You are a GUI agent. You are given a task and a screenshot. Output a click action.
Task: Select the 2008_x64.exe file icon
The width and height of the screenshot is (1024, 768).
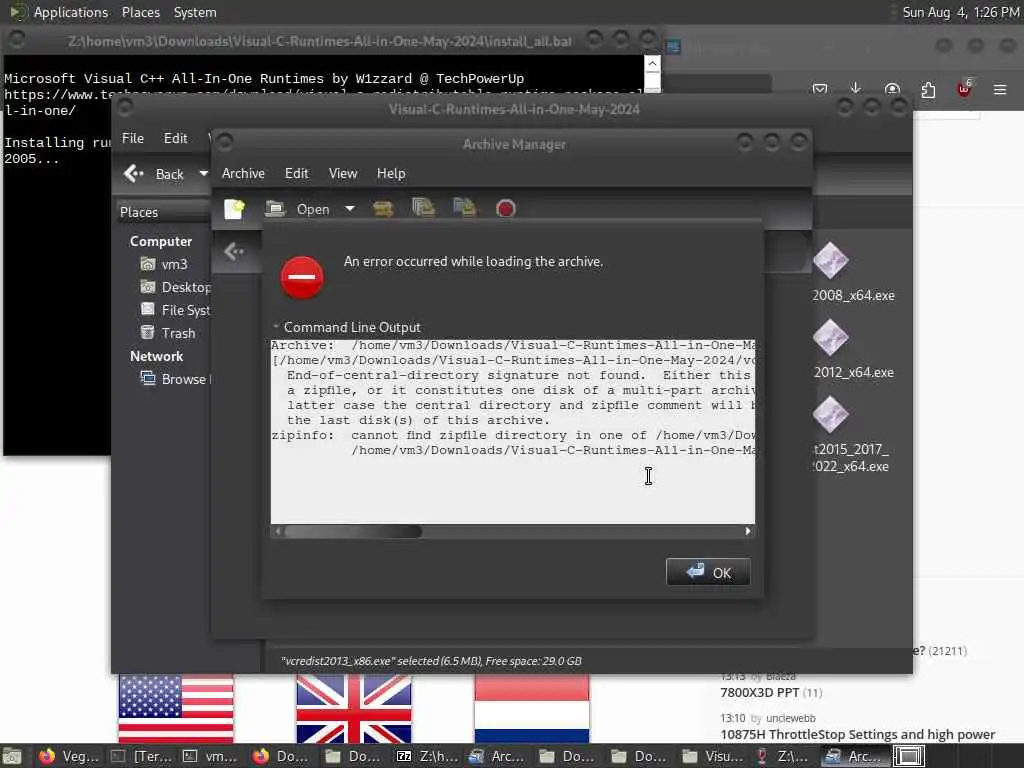pyautogui.click(x=831, y=261)
